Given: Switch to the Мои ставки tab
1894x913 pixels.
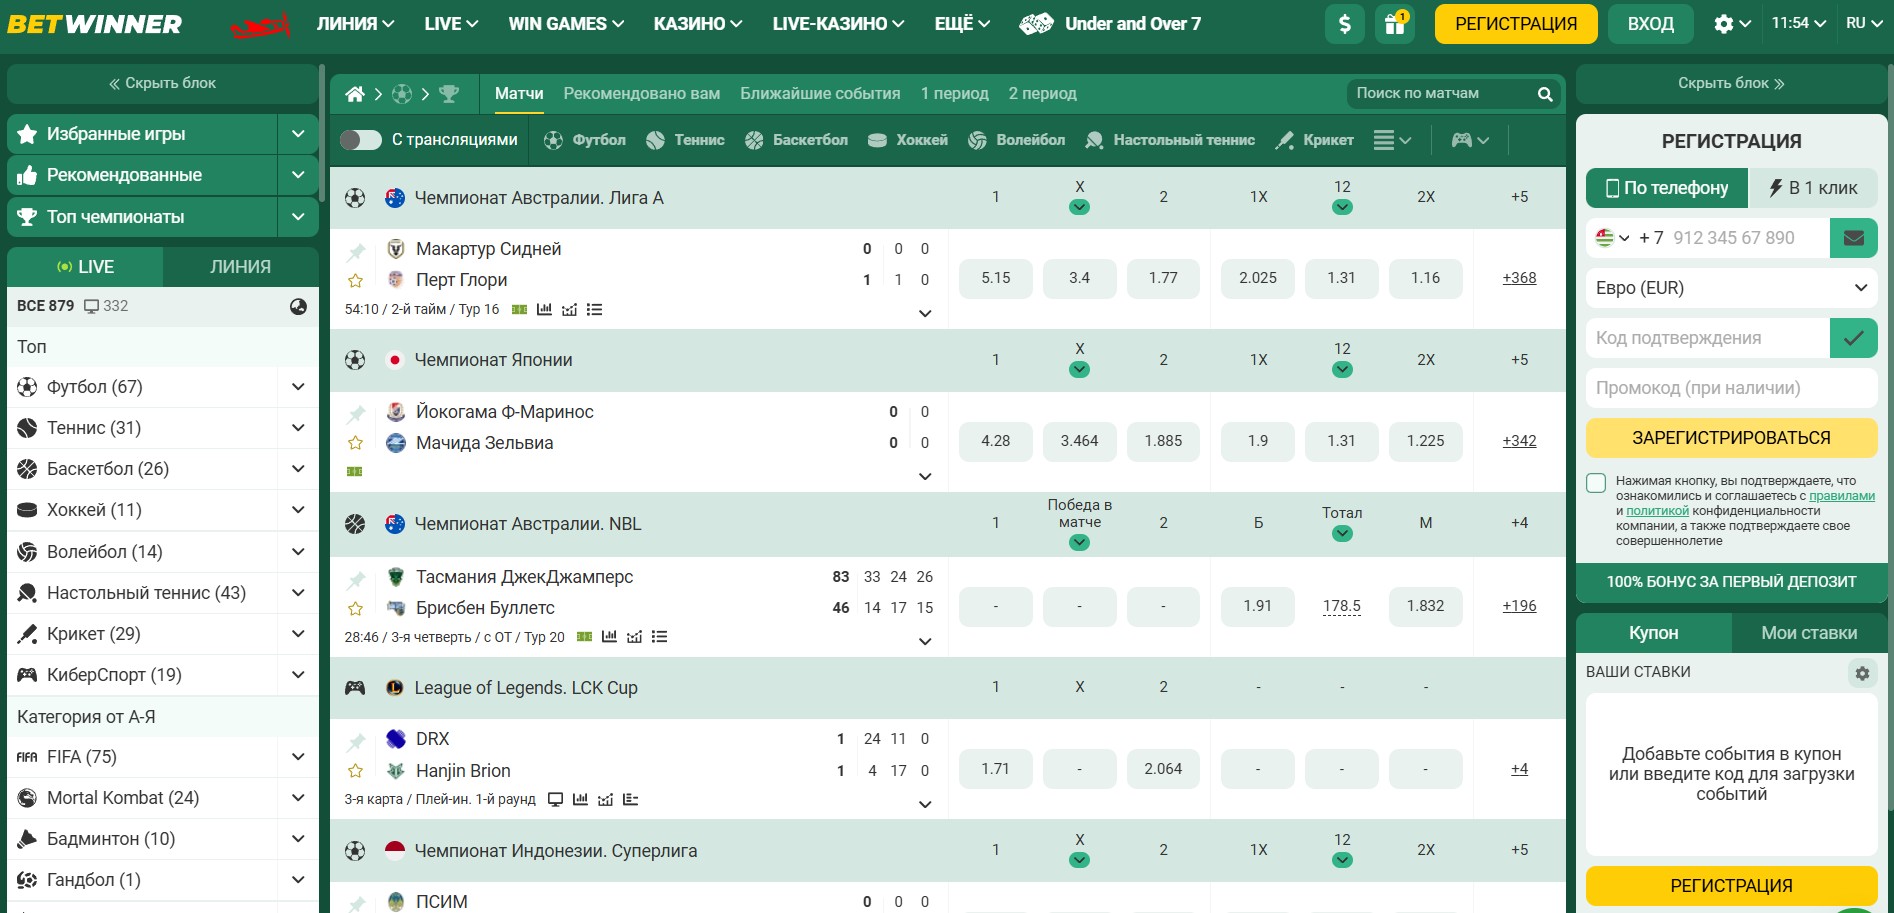Looking at the screenshot, I should point(1810,632).
